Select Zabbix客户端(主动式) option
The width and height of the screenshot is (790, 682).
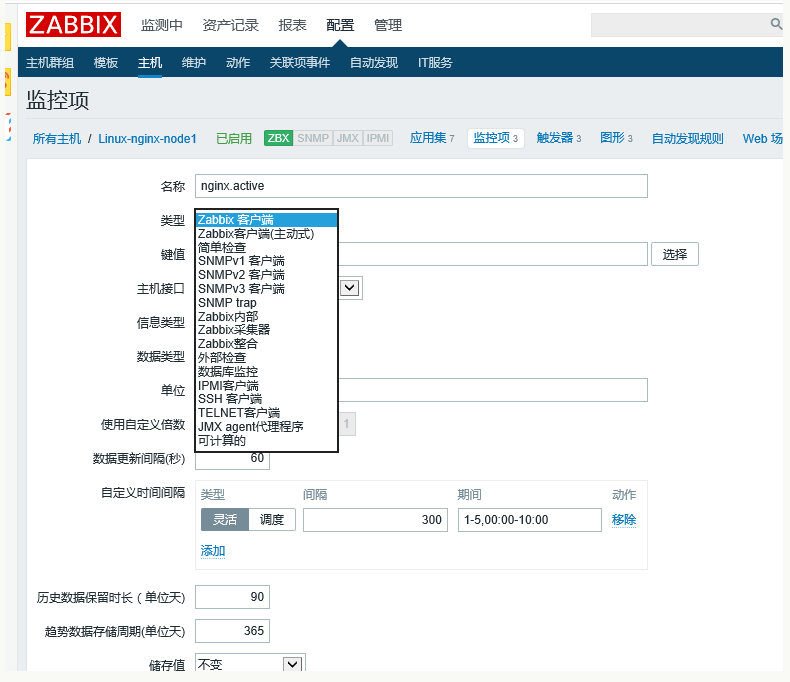coord(266,234)
